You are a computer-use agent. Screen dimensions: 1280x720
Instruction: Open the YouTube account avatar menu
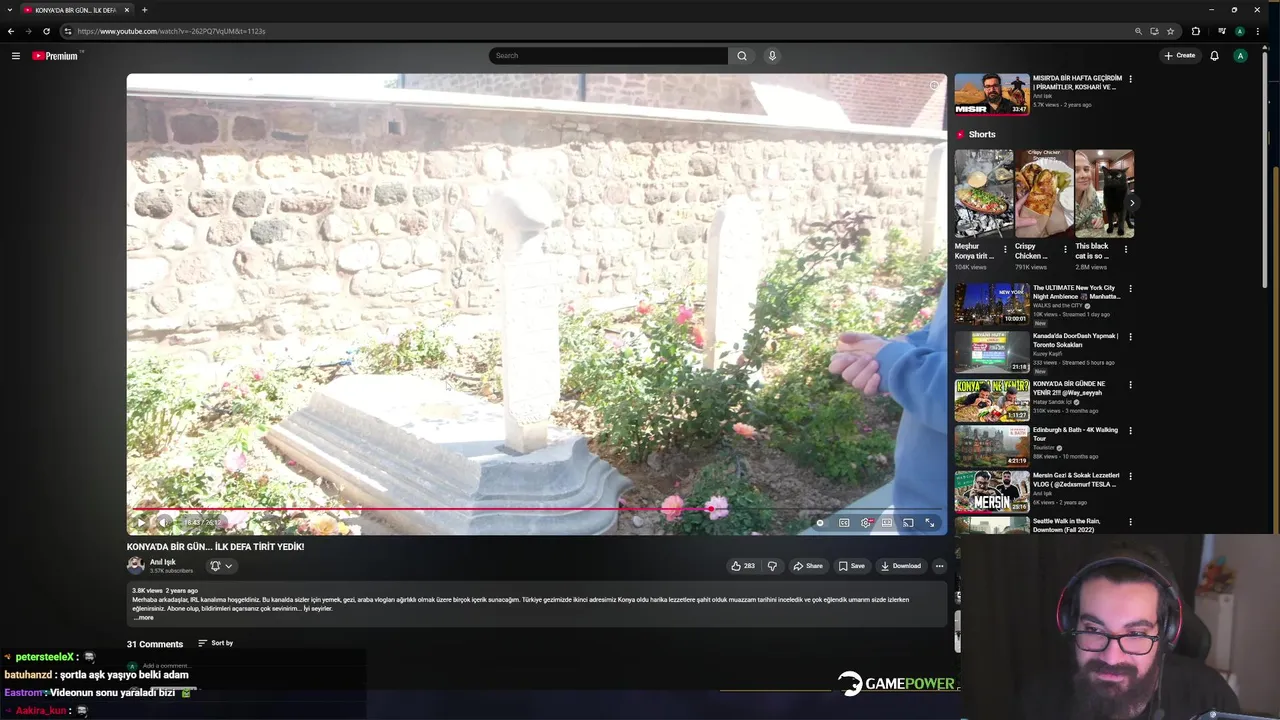(x=1240, y=56)
